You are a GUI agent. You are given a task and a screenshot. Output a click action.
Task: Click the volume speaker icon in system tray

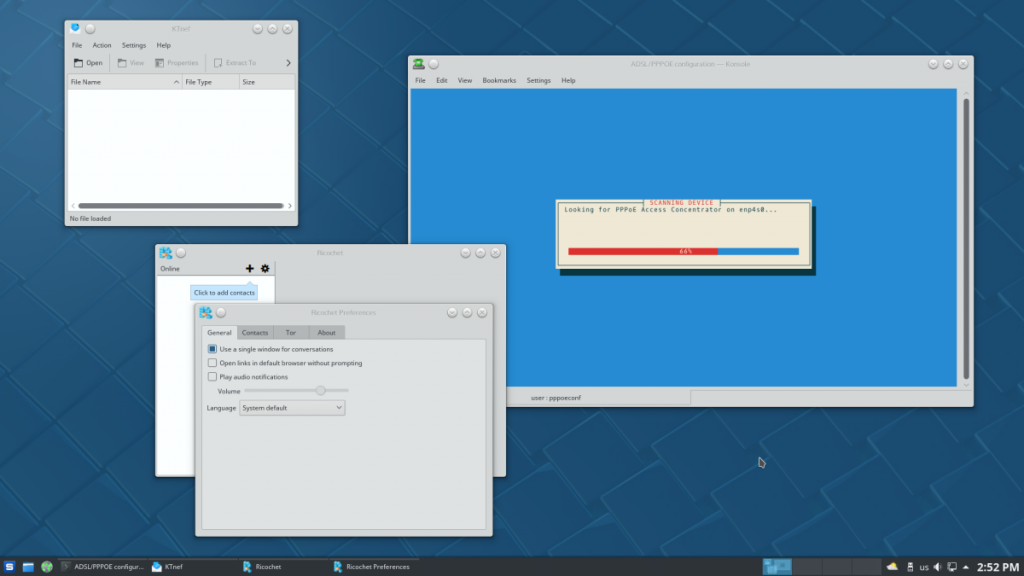(937, 567)
